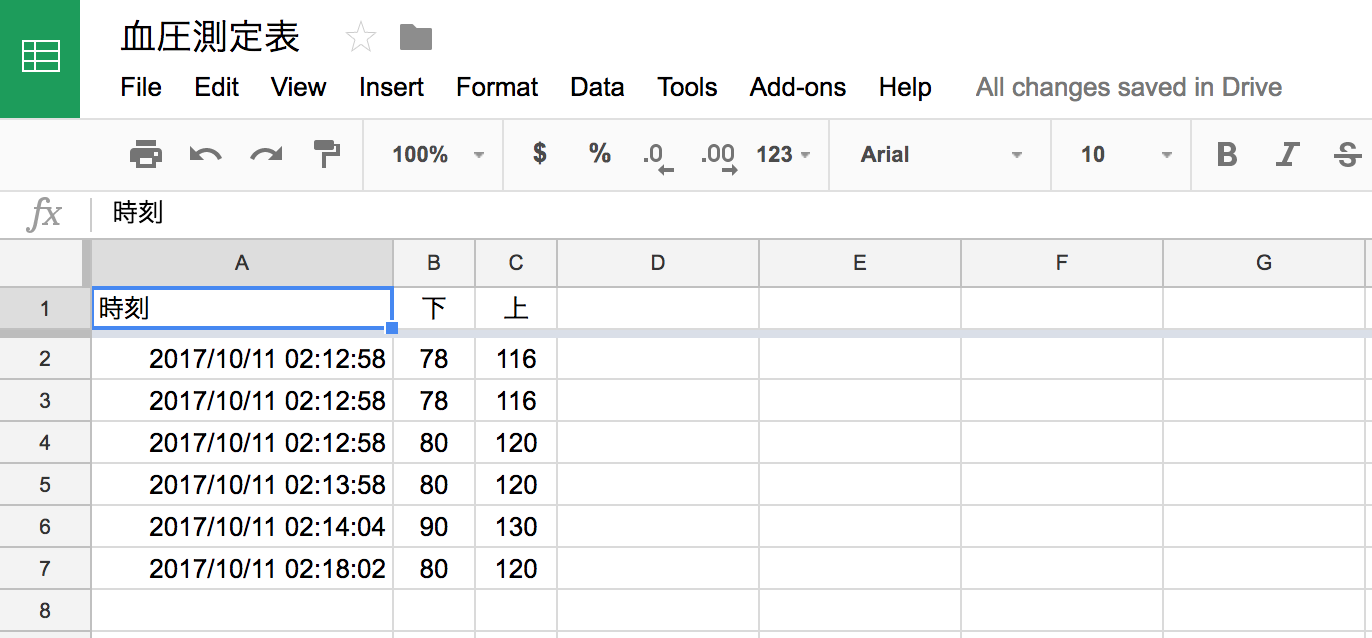
Task: Expand the 123 more formats dropdown
Action: [x=783, y=155]
